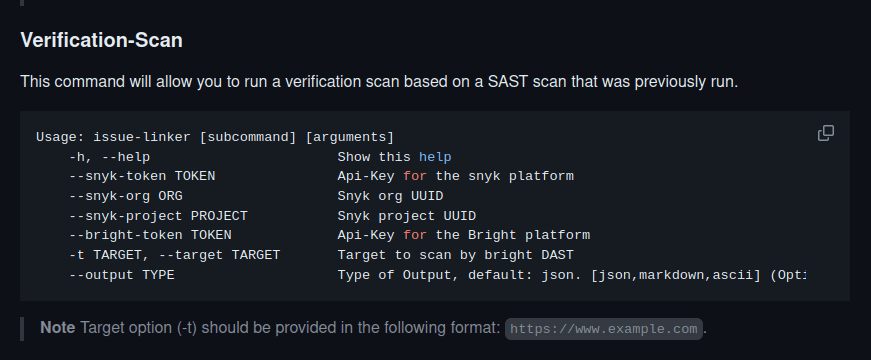This screenshot has width=871, height=360.
Task: Click the 'Snyk org UUID' description
Action: [391, 196]
